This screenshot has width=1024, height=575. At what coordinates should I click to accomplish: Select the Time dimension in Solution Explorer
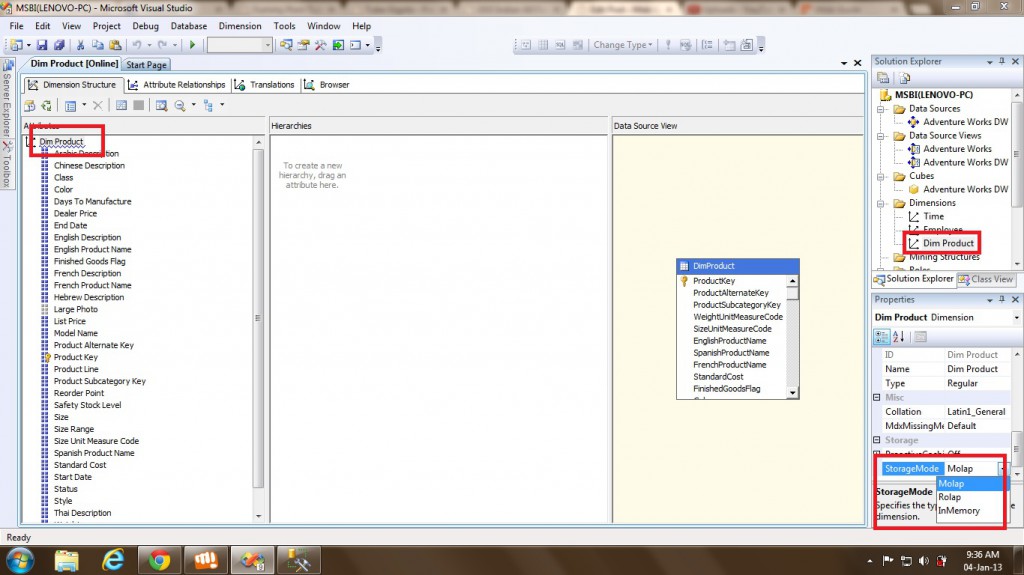932,216
